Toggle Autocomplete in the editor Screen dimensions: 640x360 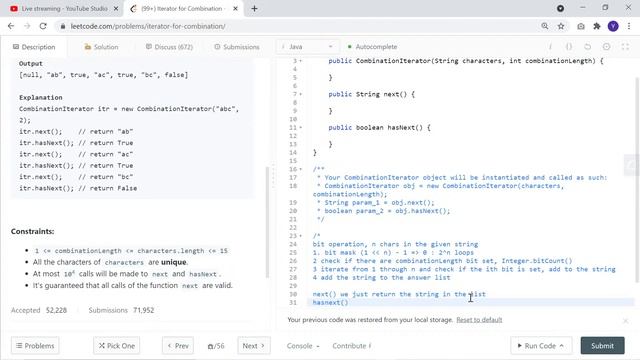(x=372, y=47)
